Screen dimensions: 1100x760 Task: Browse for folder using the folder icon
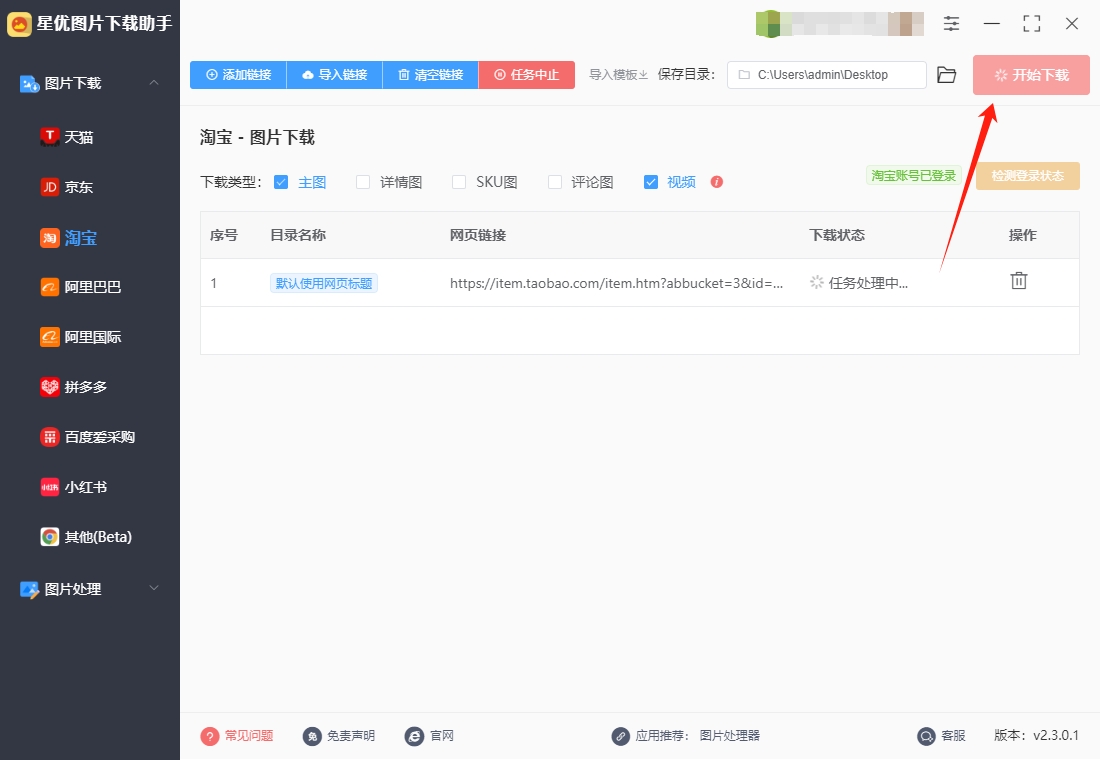tap(946, 74)
